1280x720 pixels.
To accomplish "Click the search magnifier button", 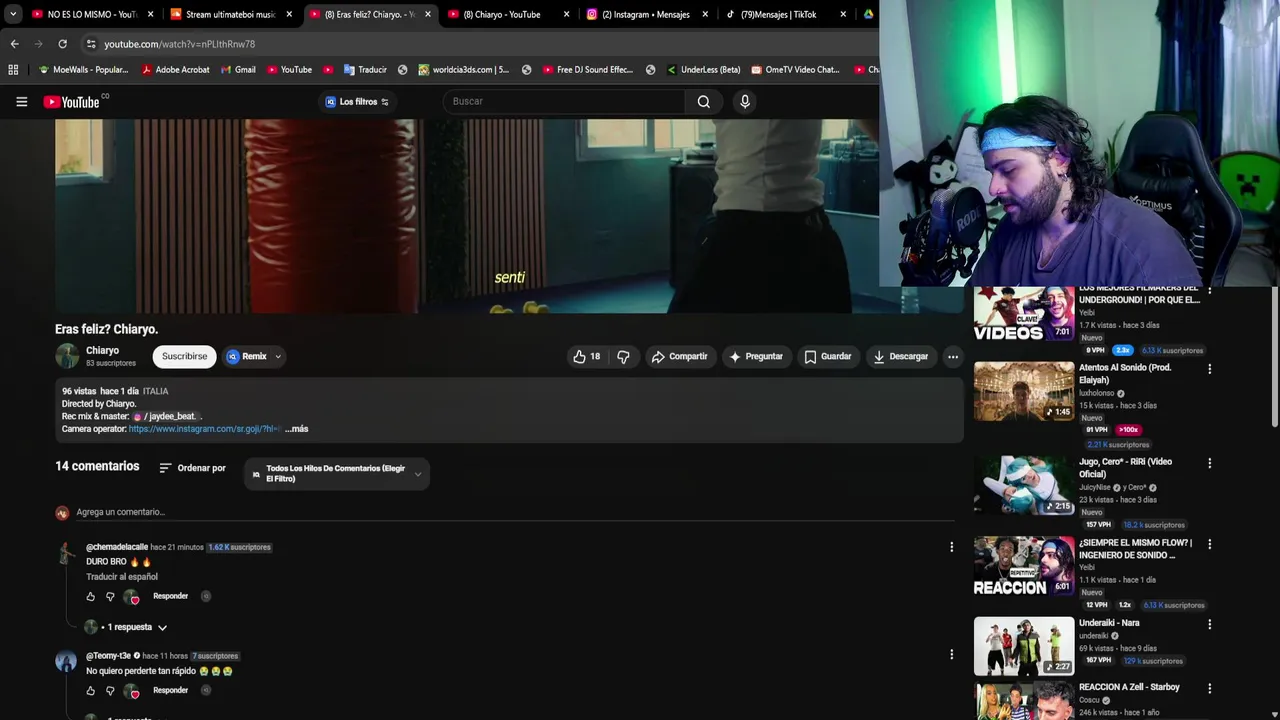I will 704,101.
